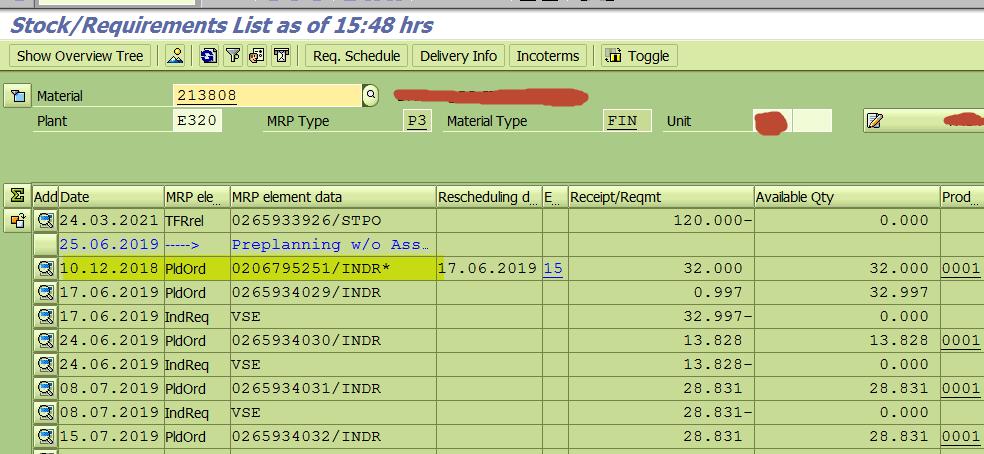
Task: Open details icon for PldOrd 0265934029 row
Action: (45, 293)
